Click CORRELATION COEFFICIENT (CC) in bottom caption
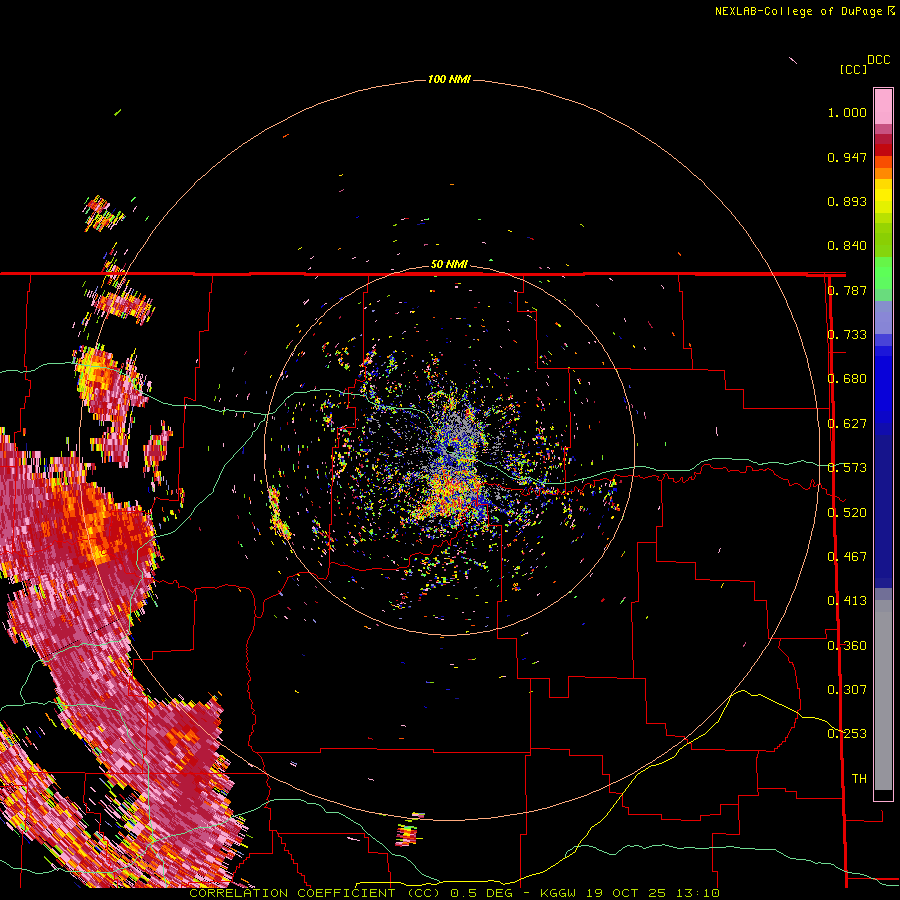This screenshot has width=900, height=900. [314, 894]
